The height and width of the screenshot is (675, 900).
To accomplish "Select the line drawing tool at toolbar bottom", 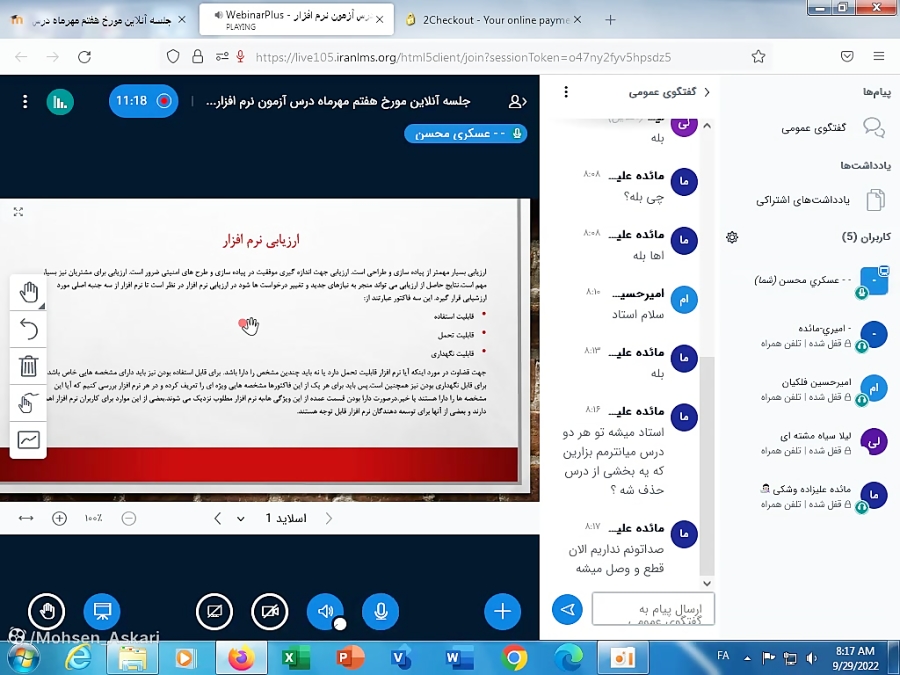I will [29, 433].
